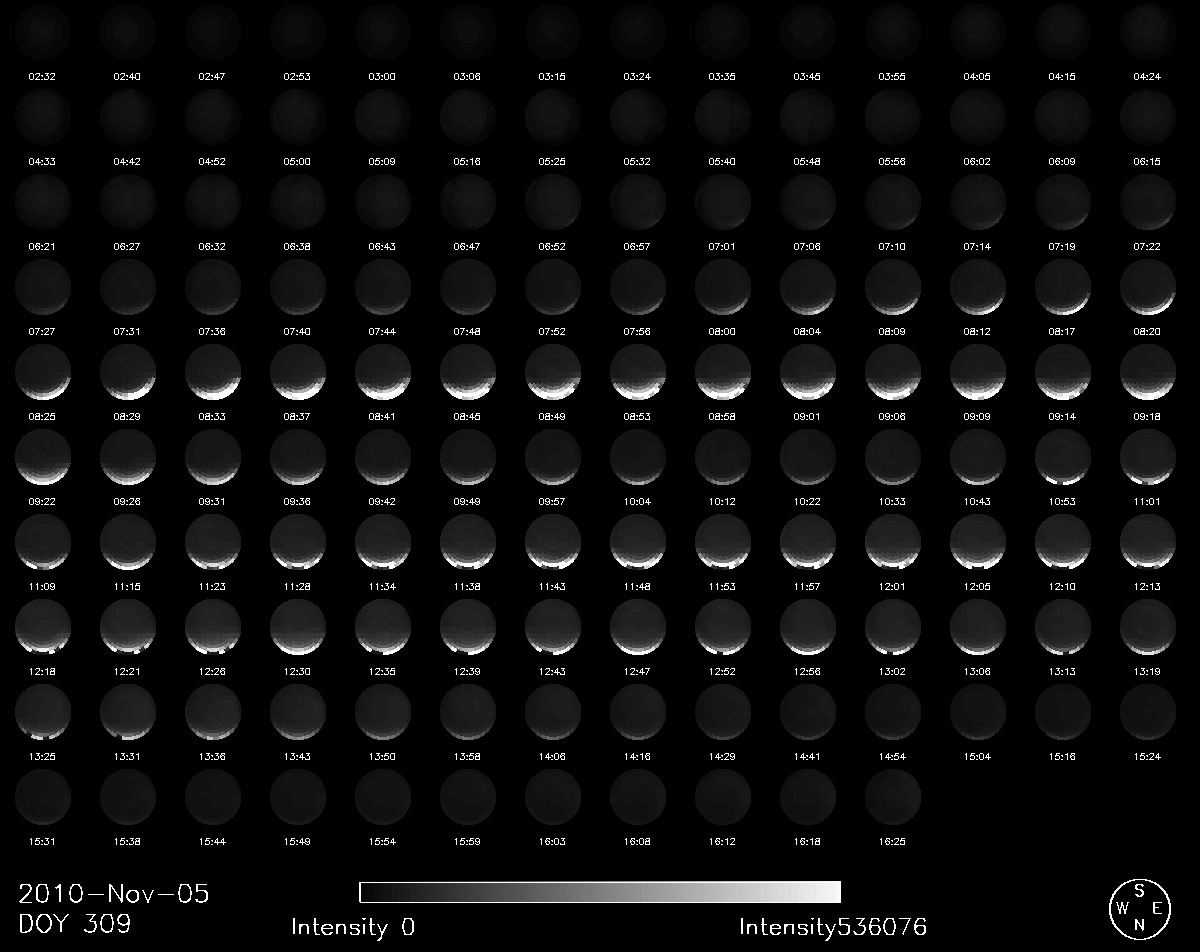The width and height of the screenshot is (1200, 952).
Task: Choose the 08:20 disk thumbnail
Action: (x=1148, y=286)
